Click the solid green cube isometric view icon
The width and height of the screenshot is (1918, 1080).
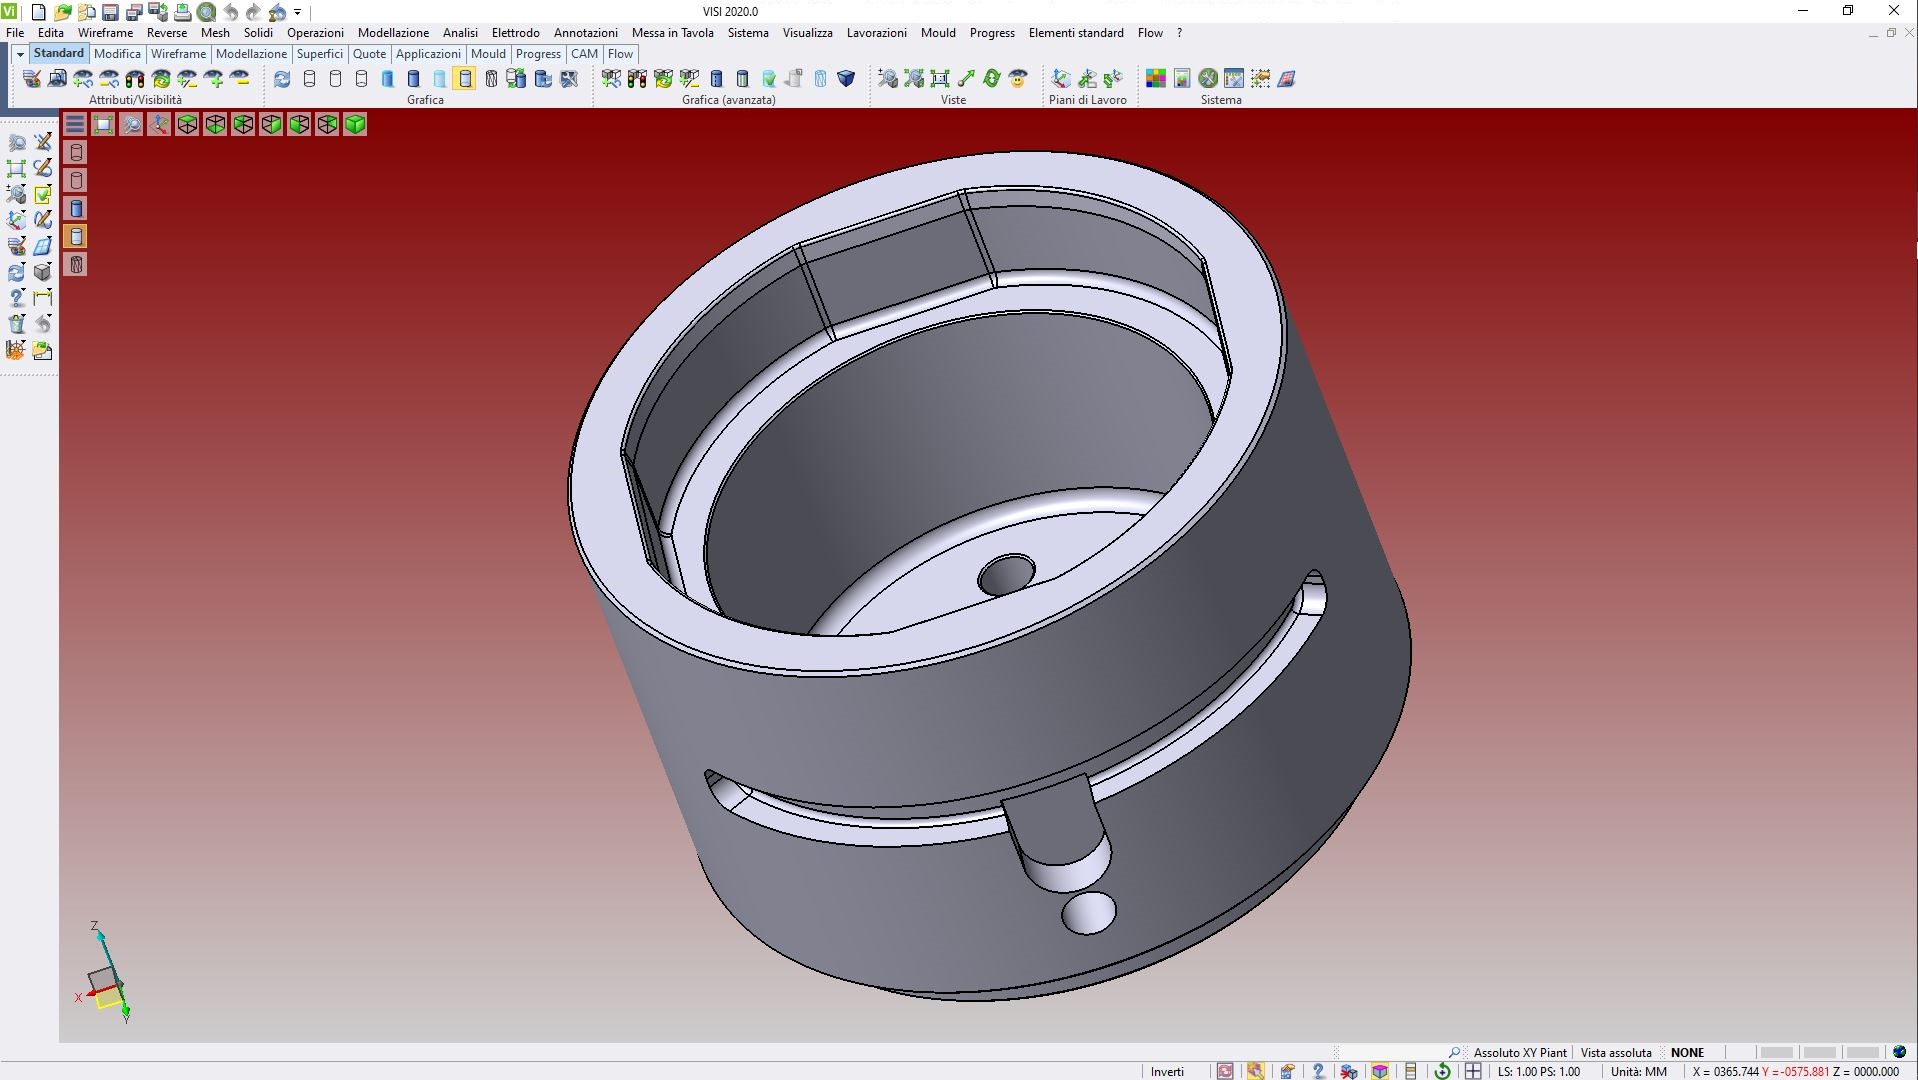pyautogui.click(x=355, y=124)
